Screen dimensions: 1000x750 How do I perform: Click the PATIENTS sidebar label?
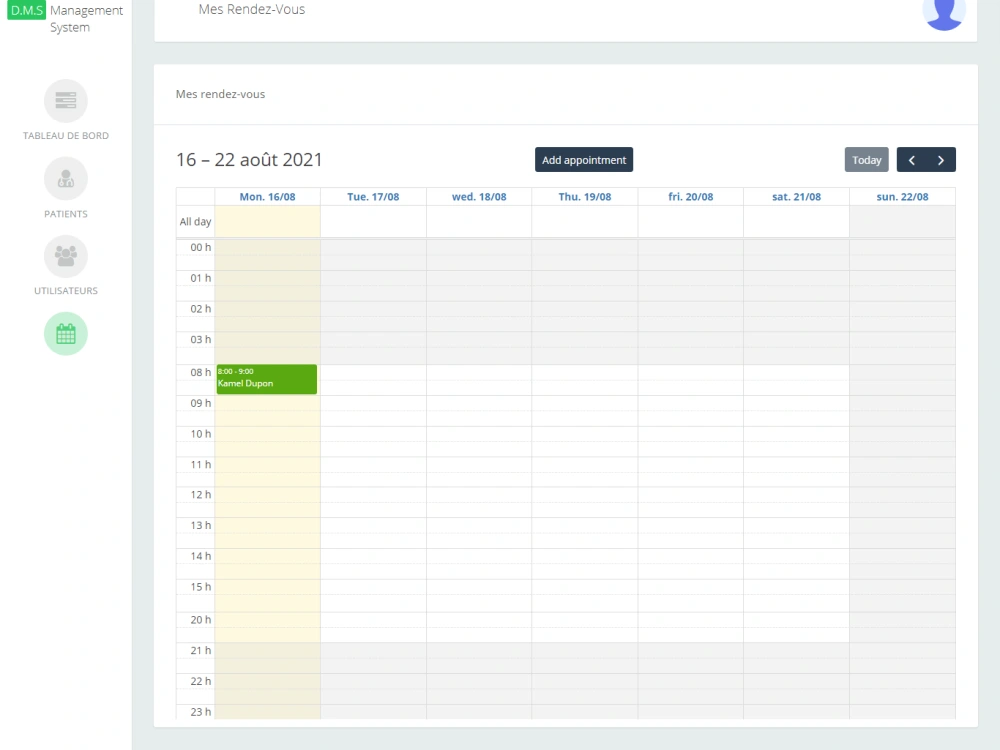[x=66, y=214]
